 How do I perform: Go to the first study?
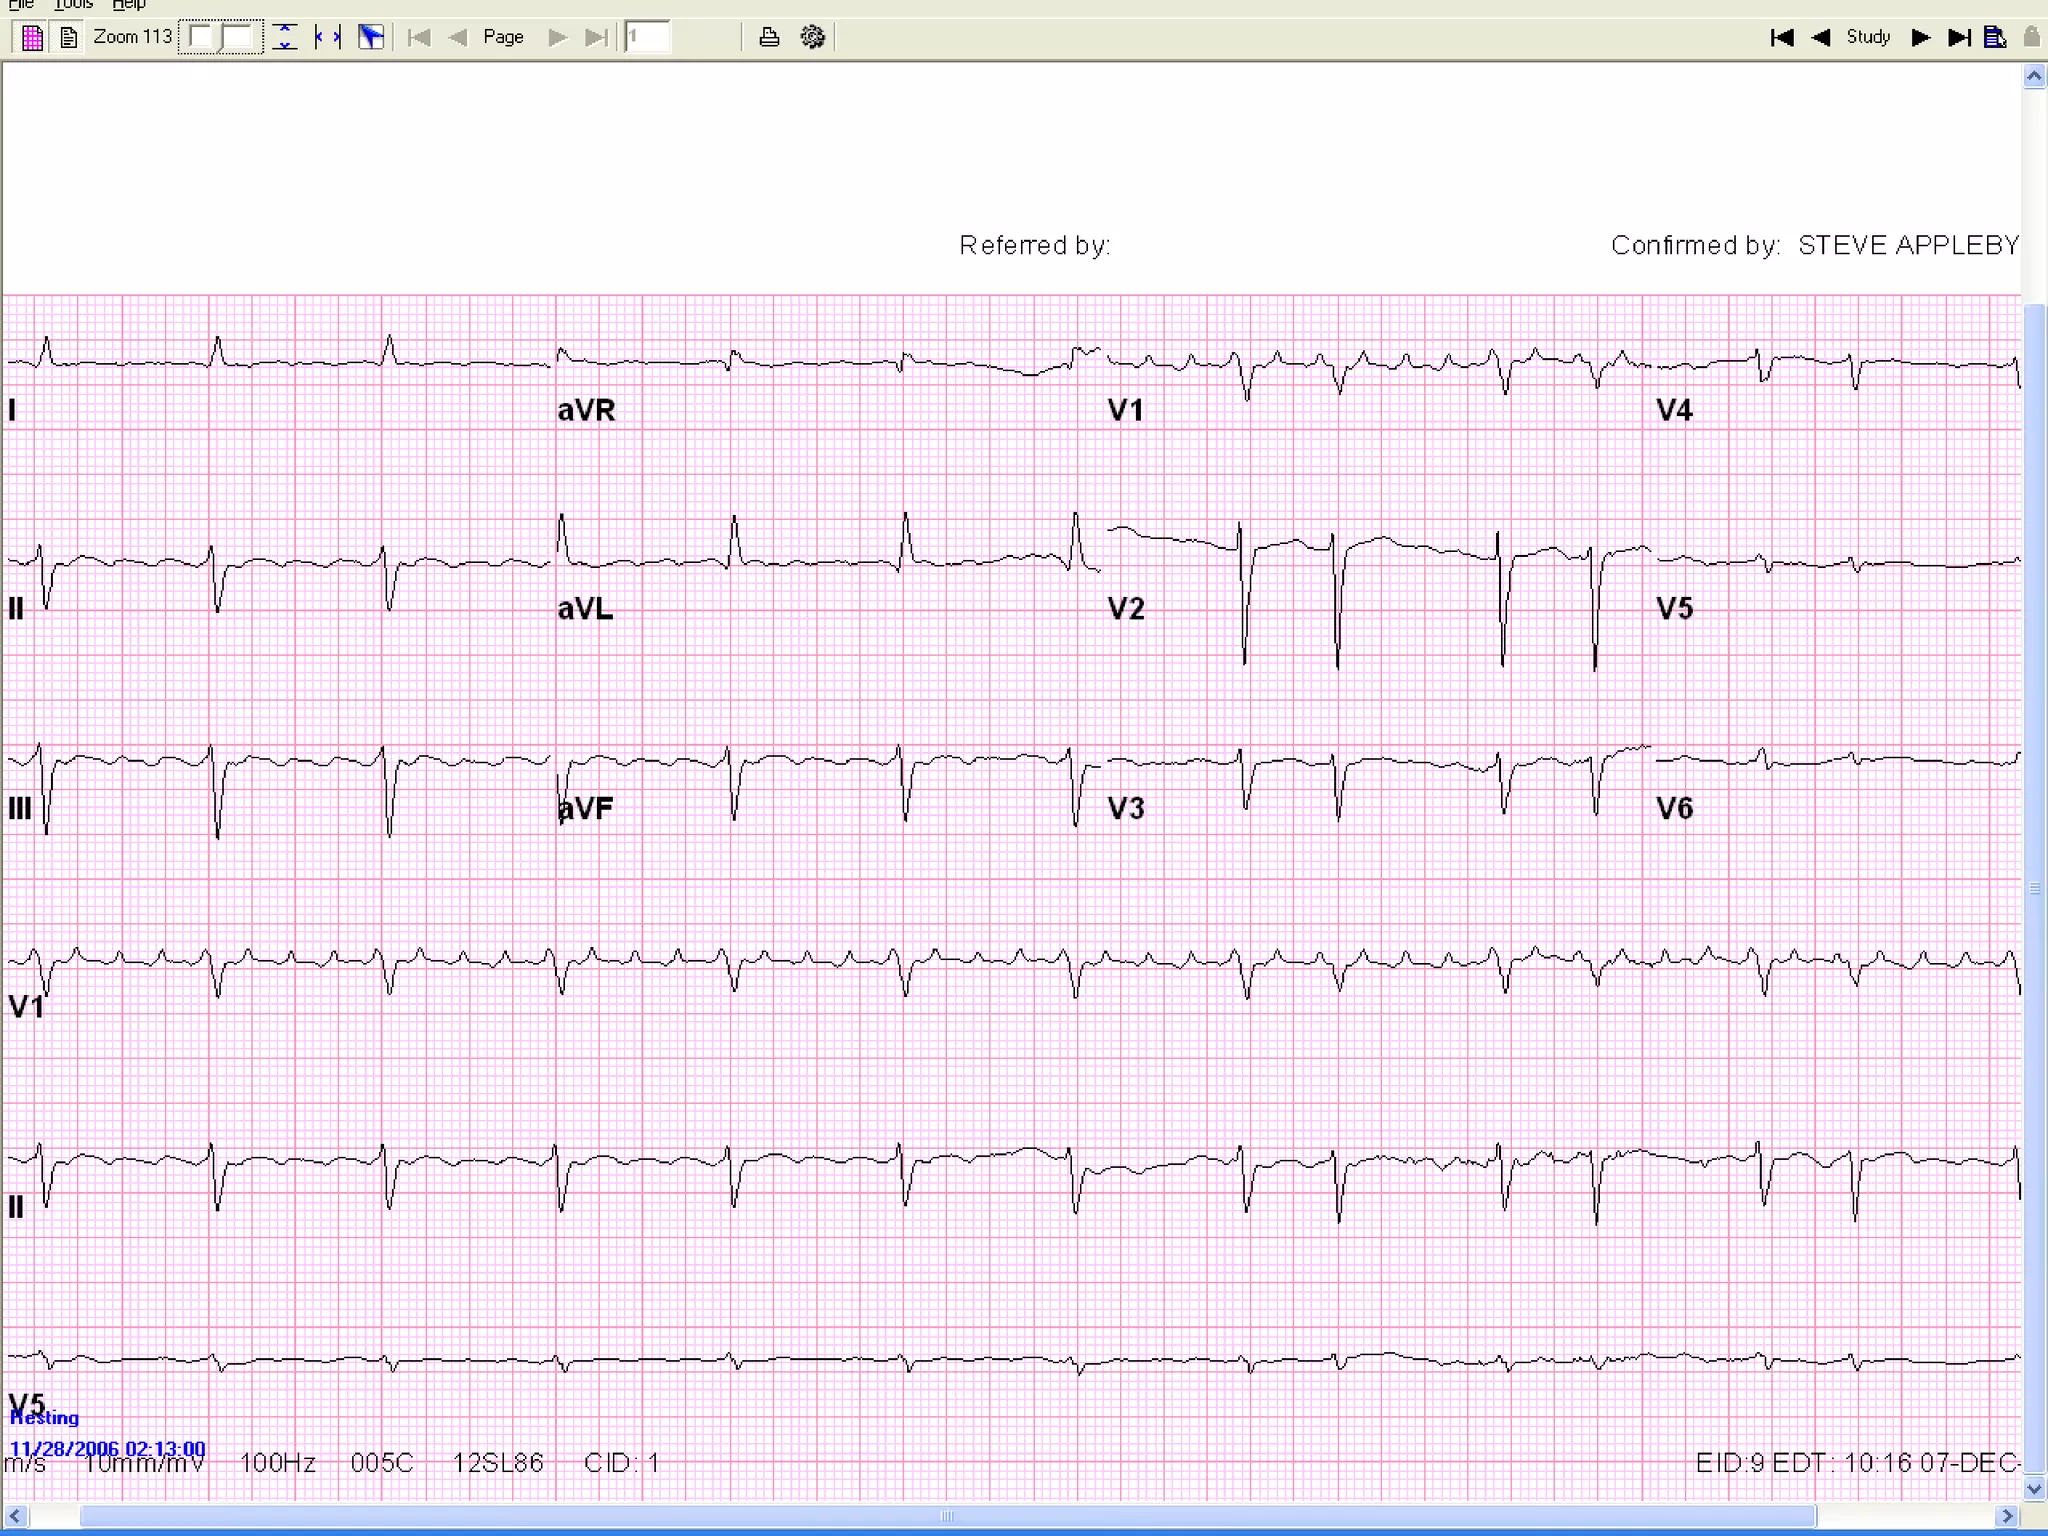[1781, 37]
